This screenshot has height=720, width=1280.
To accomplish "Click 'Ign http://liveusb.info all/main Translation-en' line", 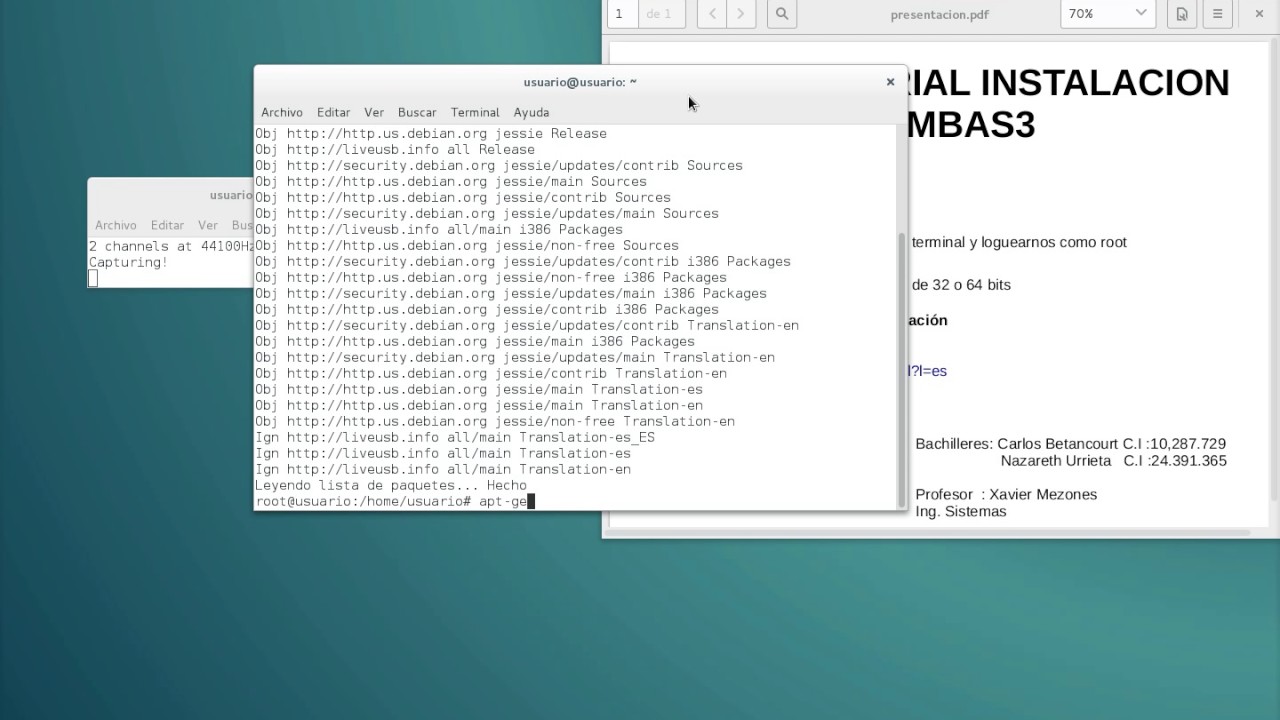I will pos(443,469).
